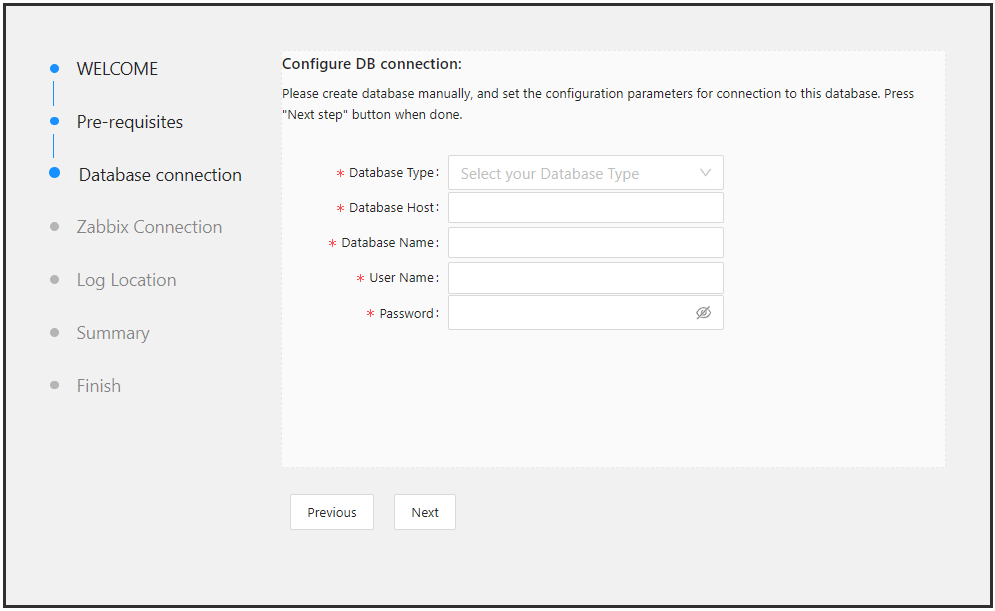
Task: Select the Database connection step
Action: (x=160, y=175)
